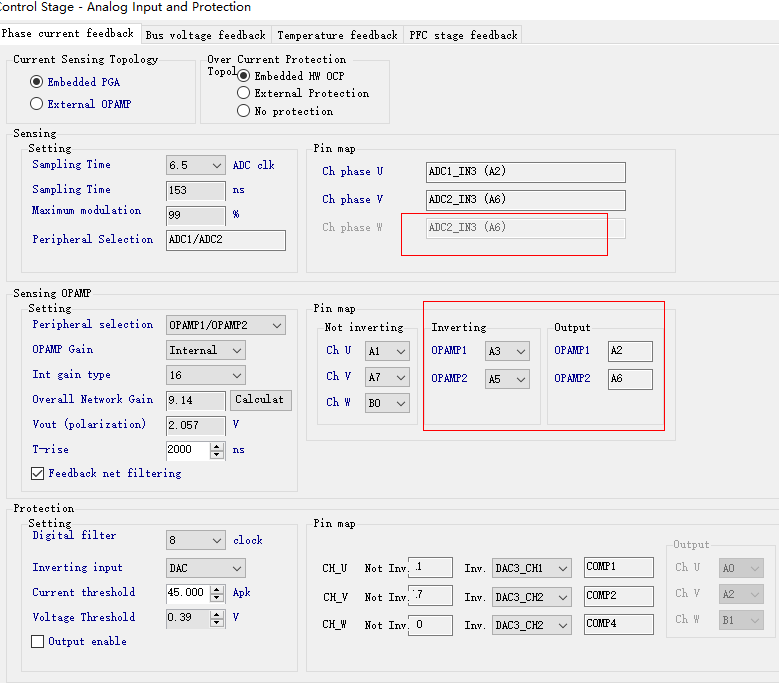Open Not inverting Ch W pin dropdown
This screenshot has height=683, width=779.
pyautogui.click(x=387, y=403)
